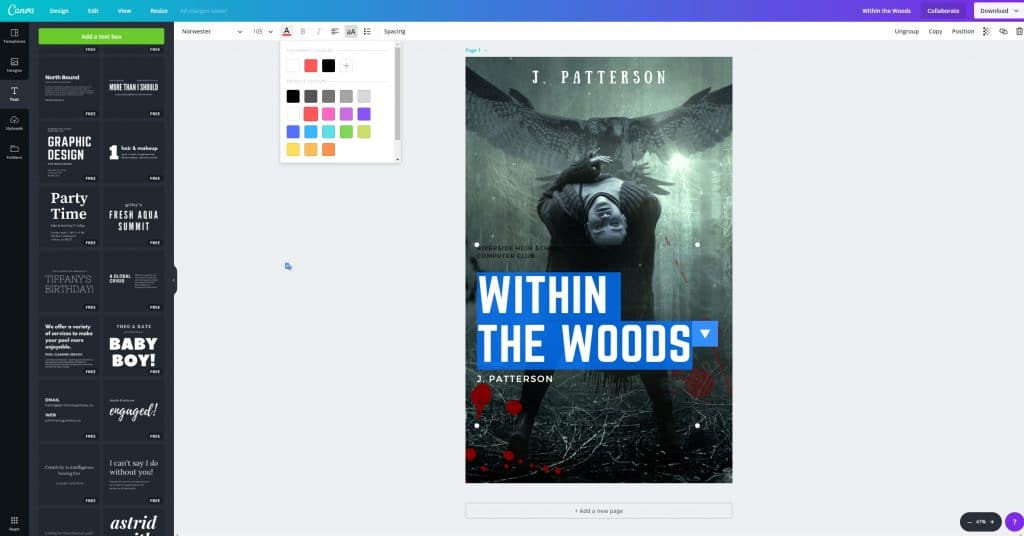Click the transparency icon in toolbar
Screen dimensions: 1024x536
click(x=987, y=31)
